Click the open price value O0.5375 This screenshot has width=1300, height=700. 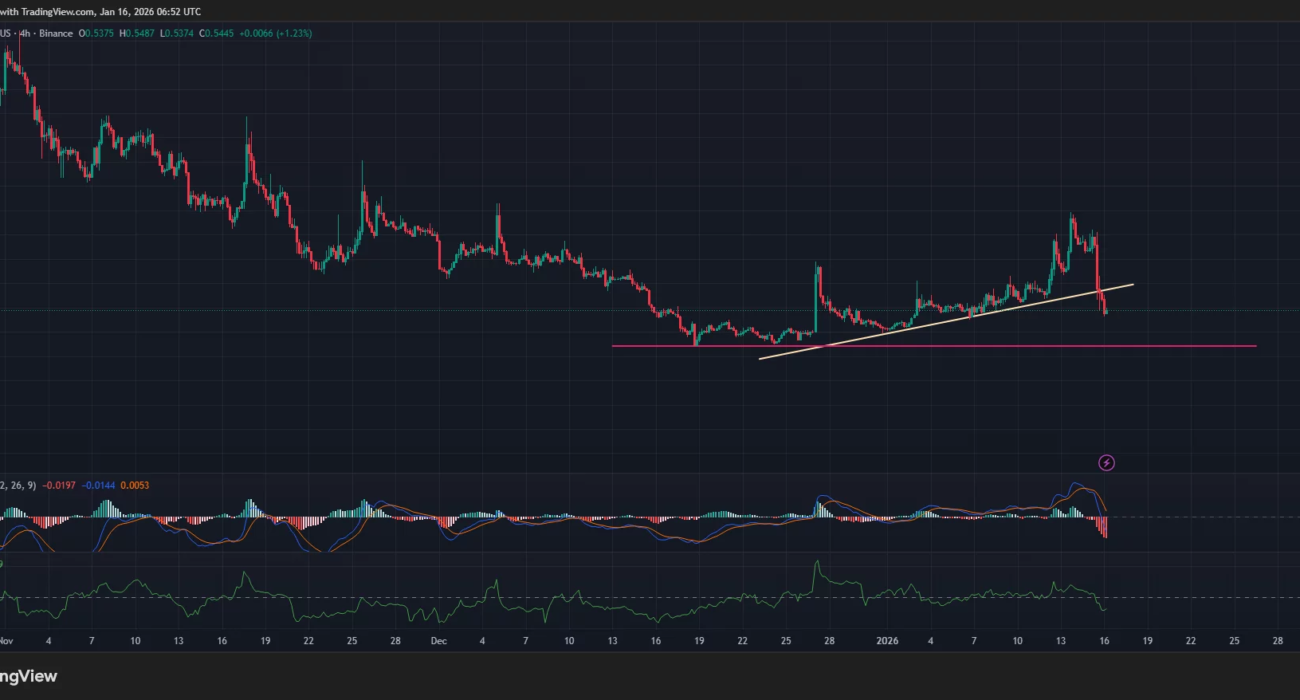[98, 33]
